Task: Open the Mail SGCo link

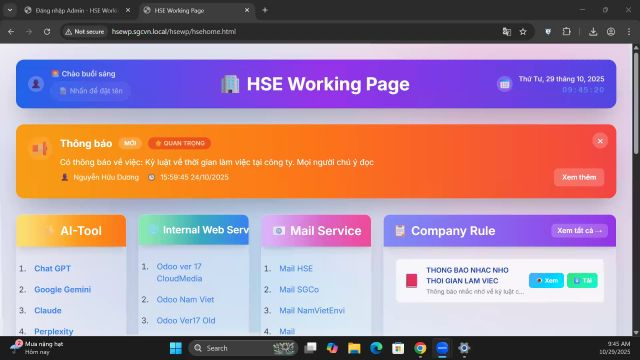Action: (299, 289)
